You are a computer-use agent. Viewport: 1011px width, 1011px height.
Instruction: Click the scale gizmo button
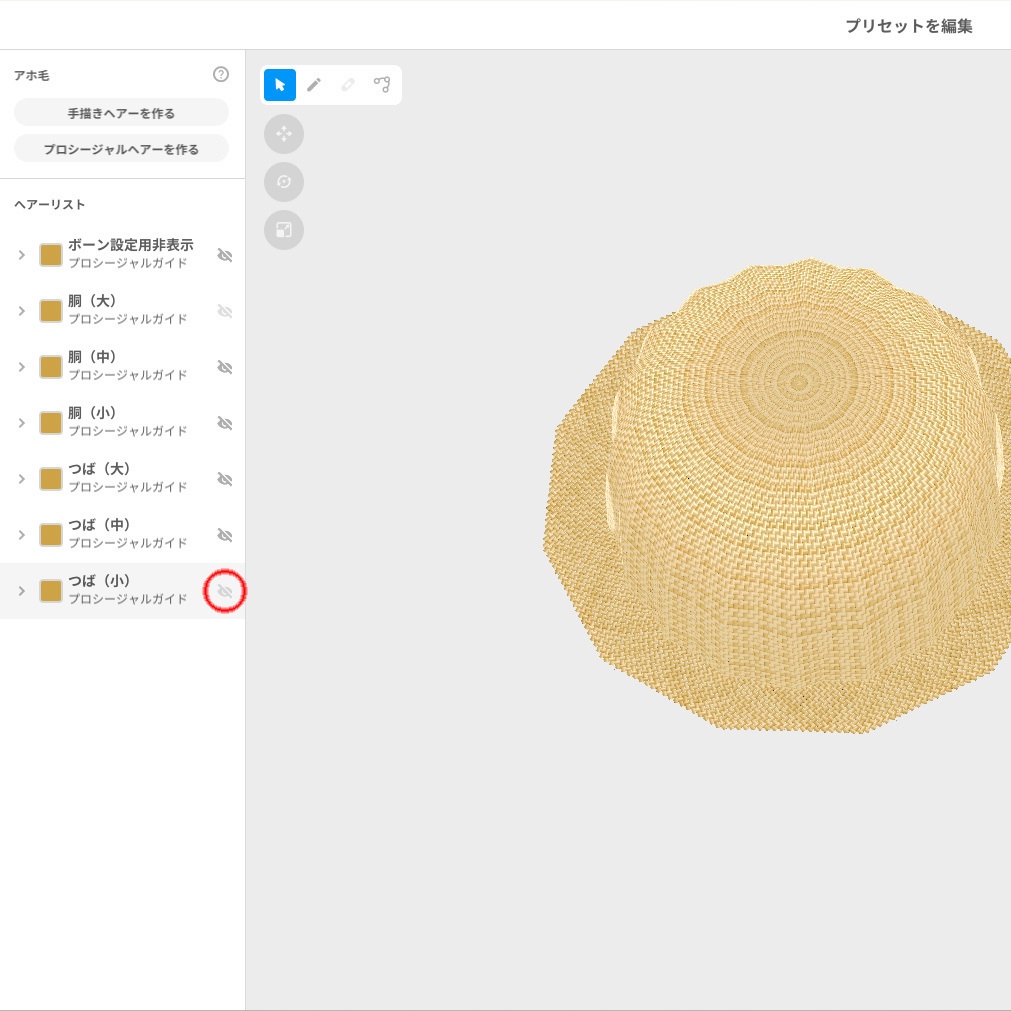(x=284, y=230)
